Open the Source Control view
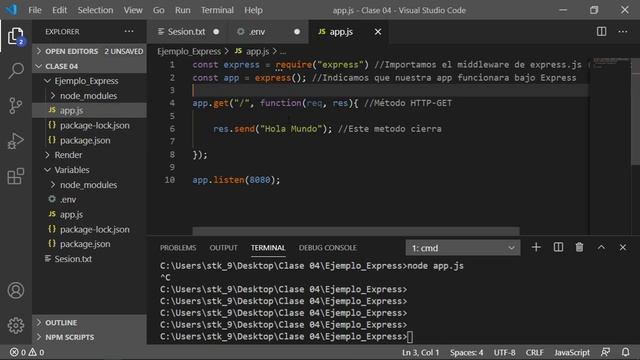Image resolution: width=640 pixels, height=360 pixels. click(16, 106)
